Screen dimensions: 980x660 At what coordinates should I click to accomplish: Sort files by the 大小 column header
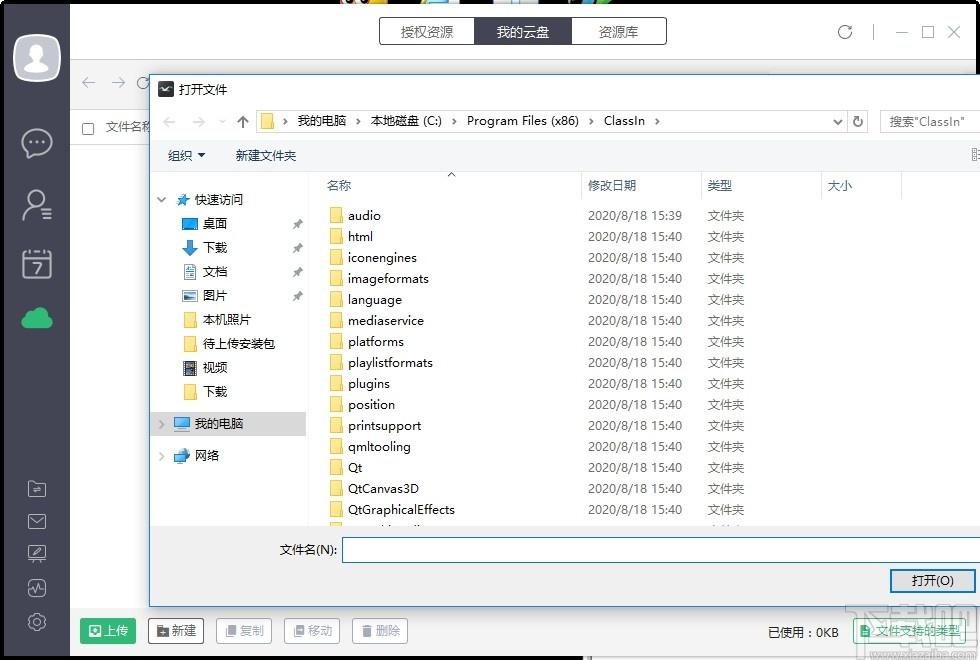(x=839, y=186)
